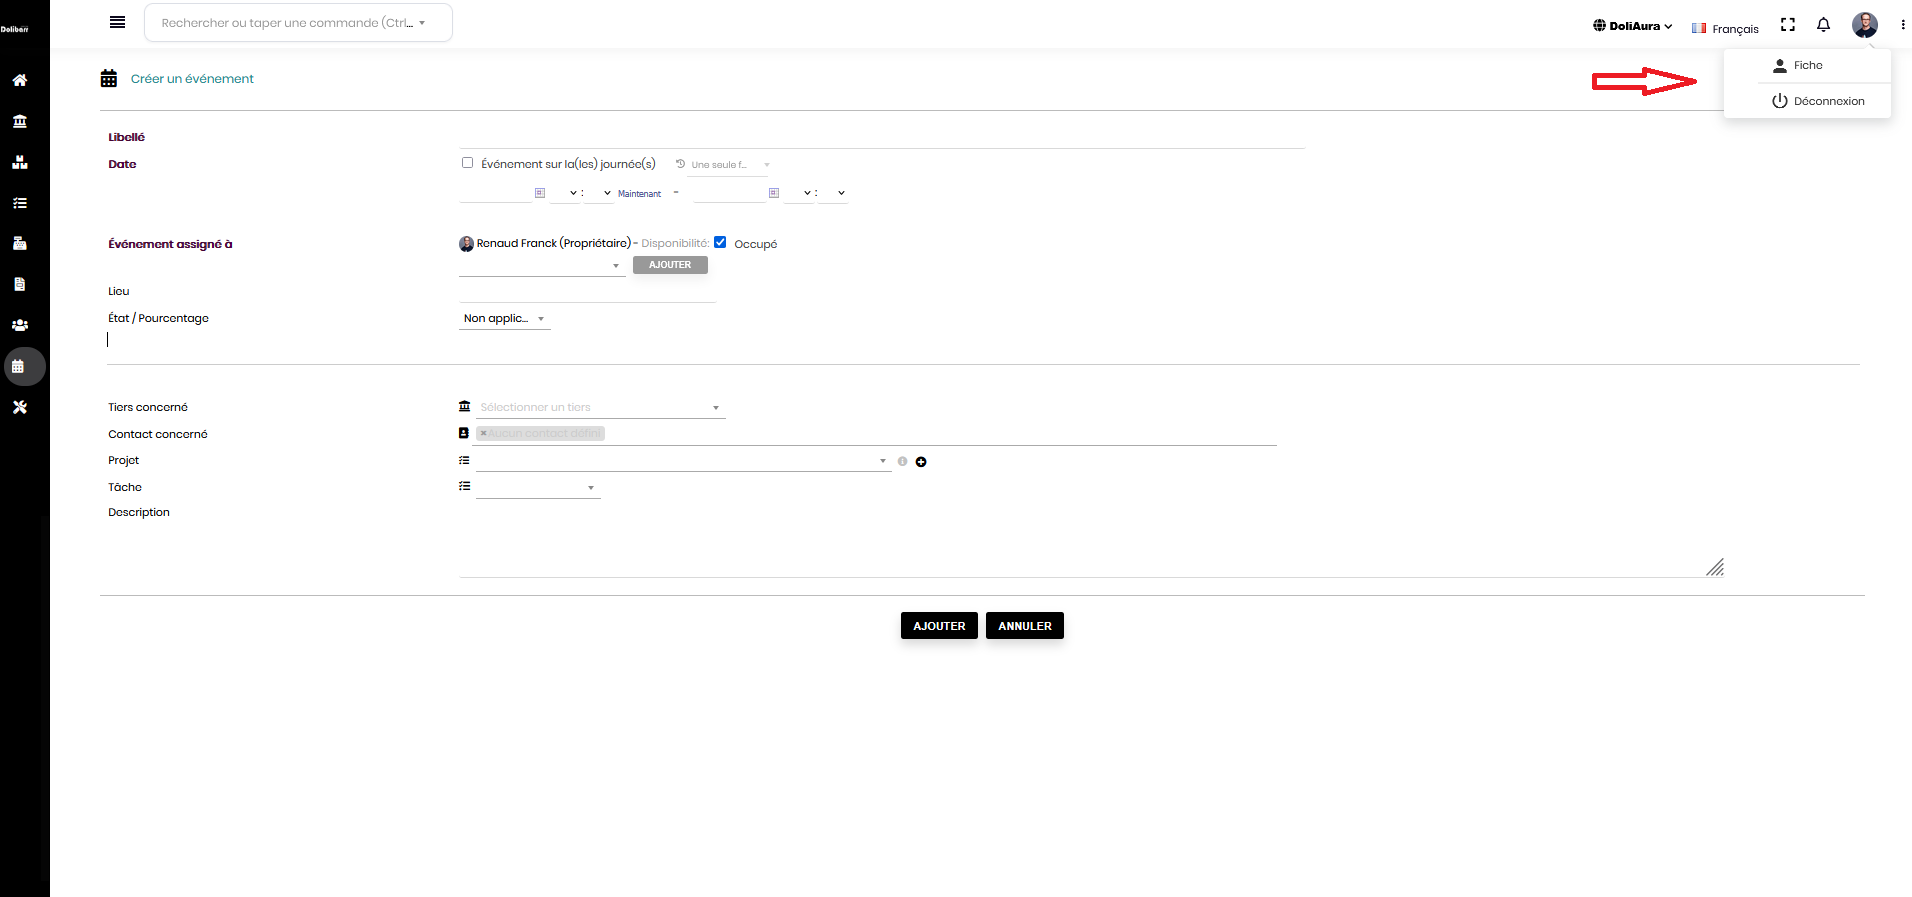Open 'Sélectionner un tiers' dropdown
The height and width of the screenshot is (897, 1912).
coord(600,407)
